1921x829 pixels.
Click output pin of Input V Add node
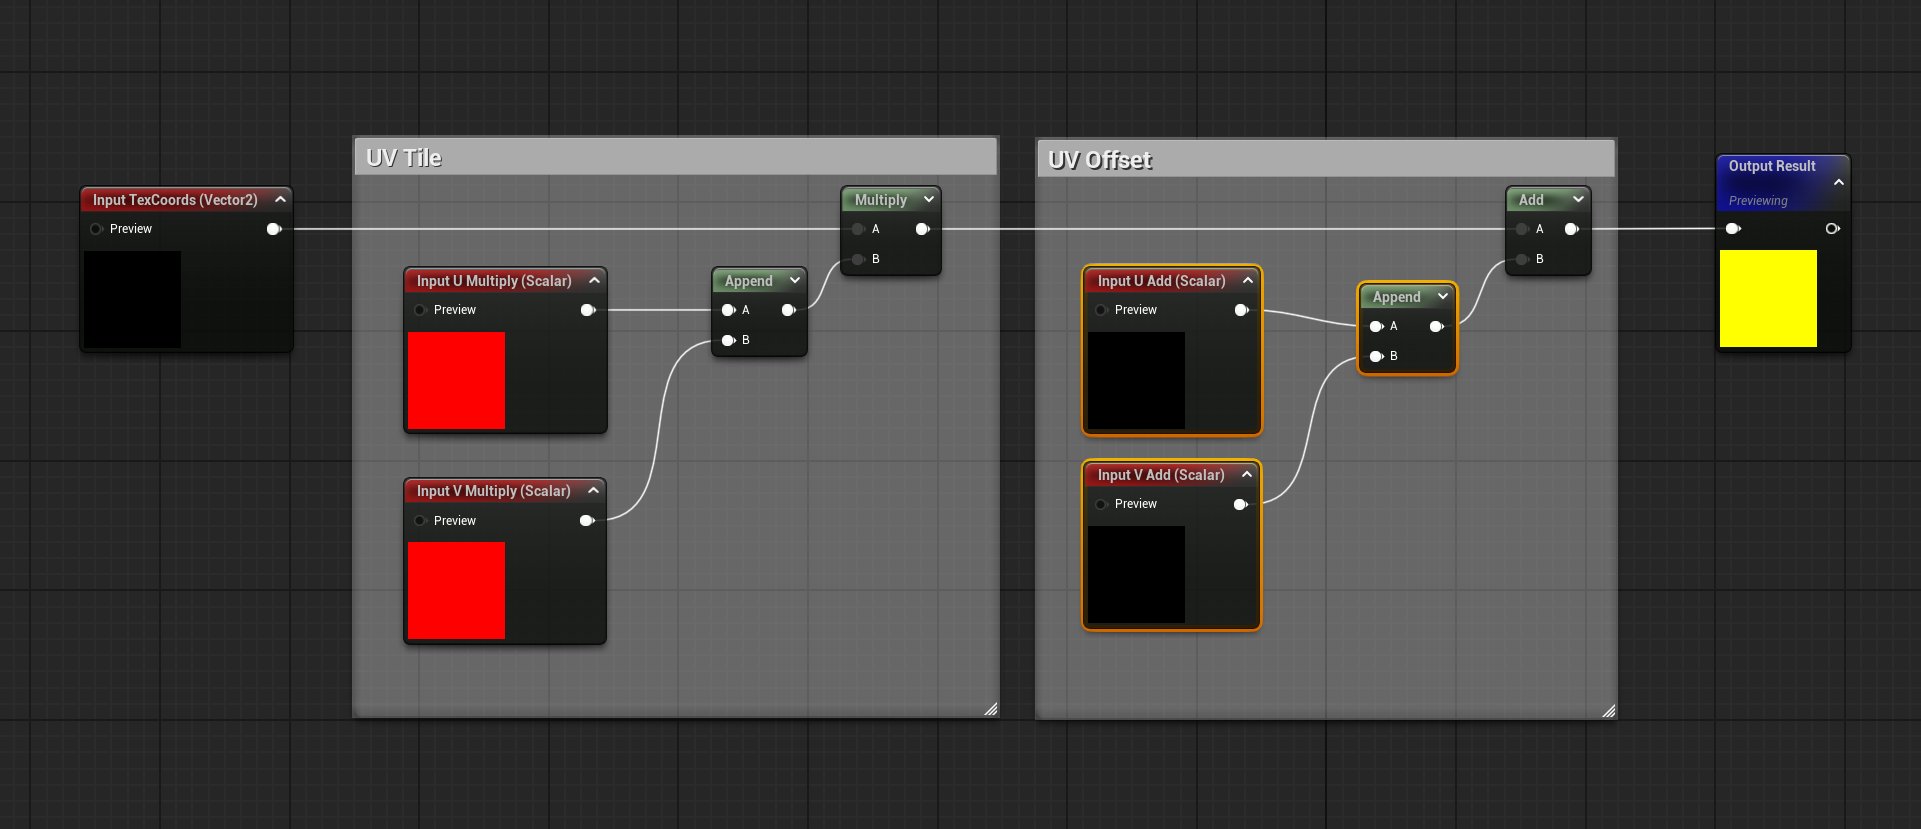1241,504
